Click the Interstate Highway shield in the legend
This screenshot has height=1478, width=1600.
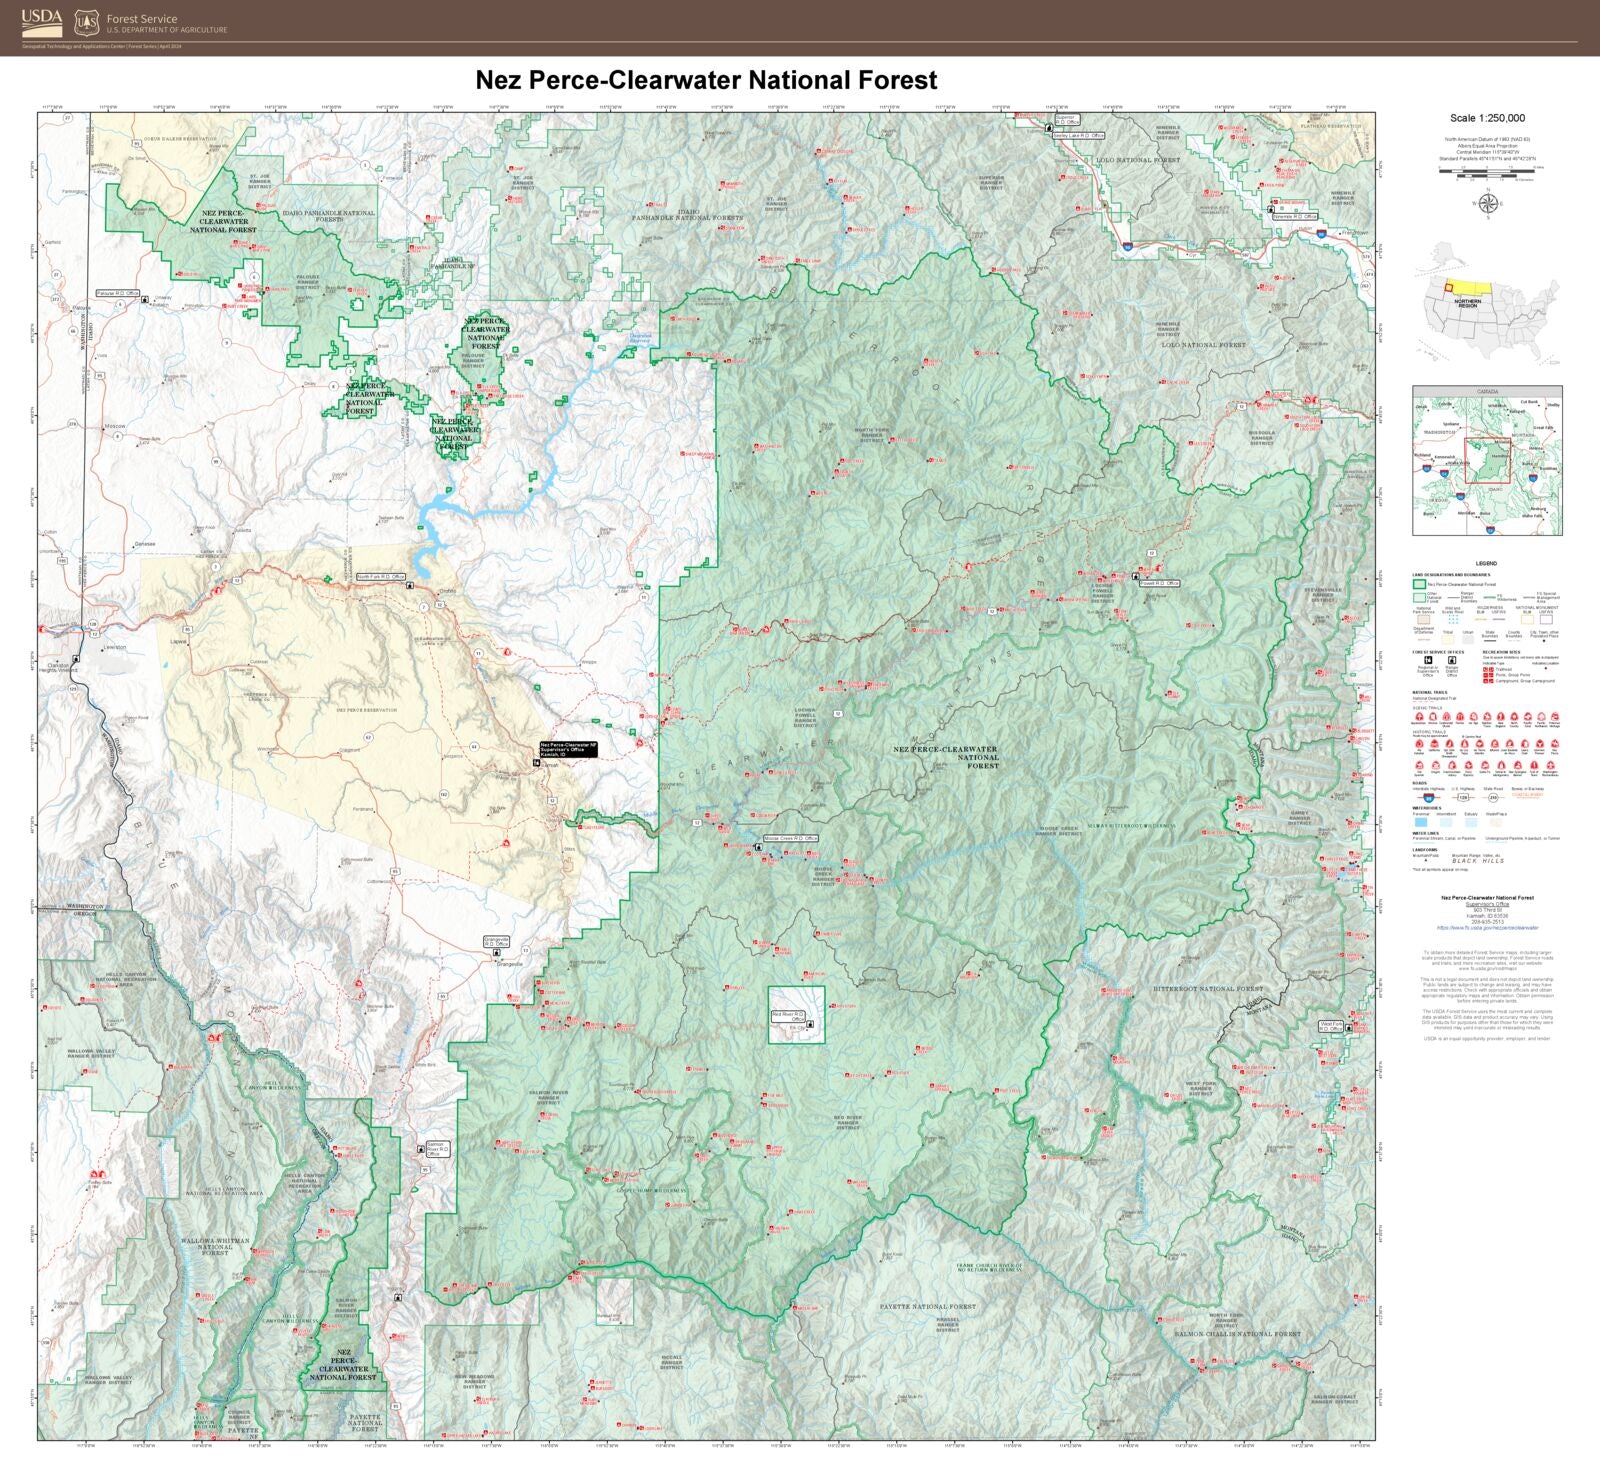(1429, 798)
